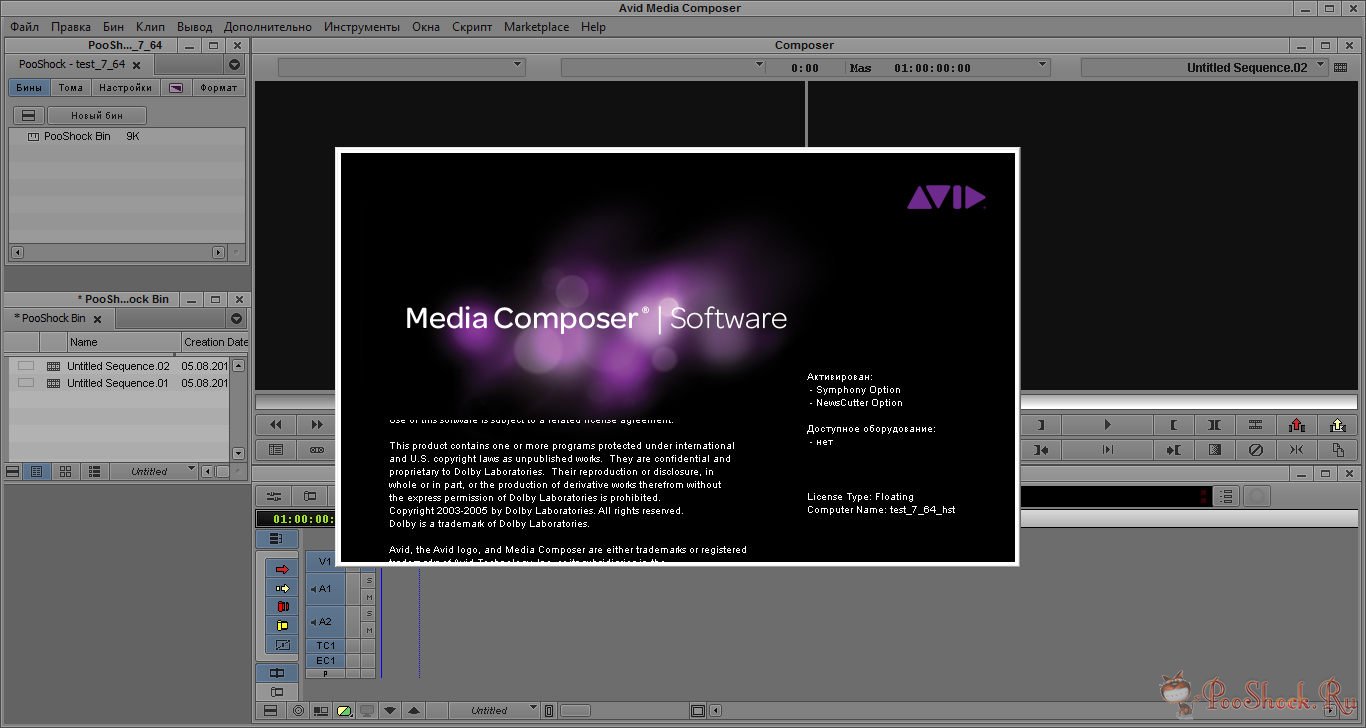The height and width of the screenshot is (728, 1366).
Task: Select Untitled Sequence.01 in the bin
Action: [118, 383]
